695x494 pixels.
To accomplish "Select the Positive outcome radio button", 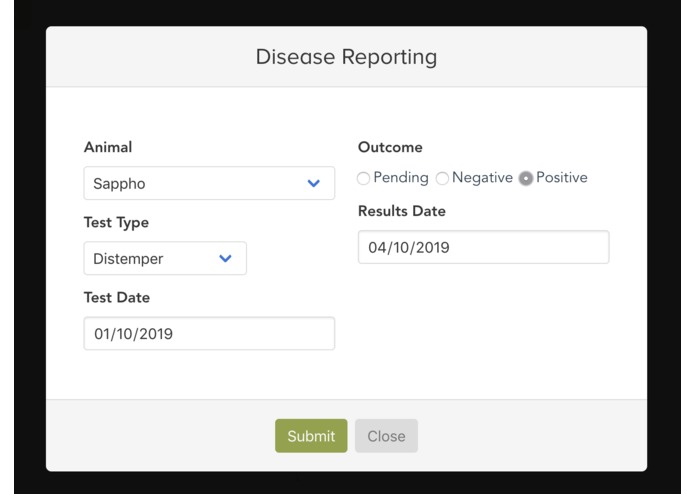I will tap(526, 178).
